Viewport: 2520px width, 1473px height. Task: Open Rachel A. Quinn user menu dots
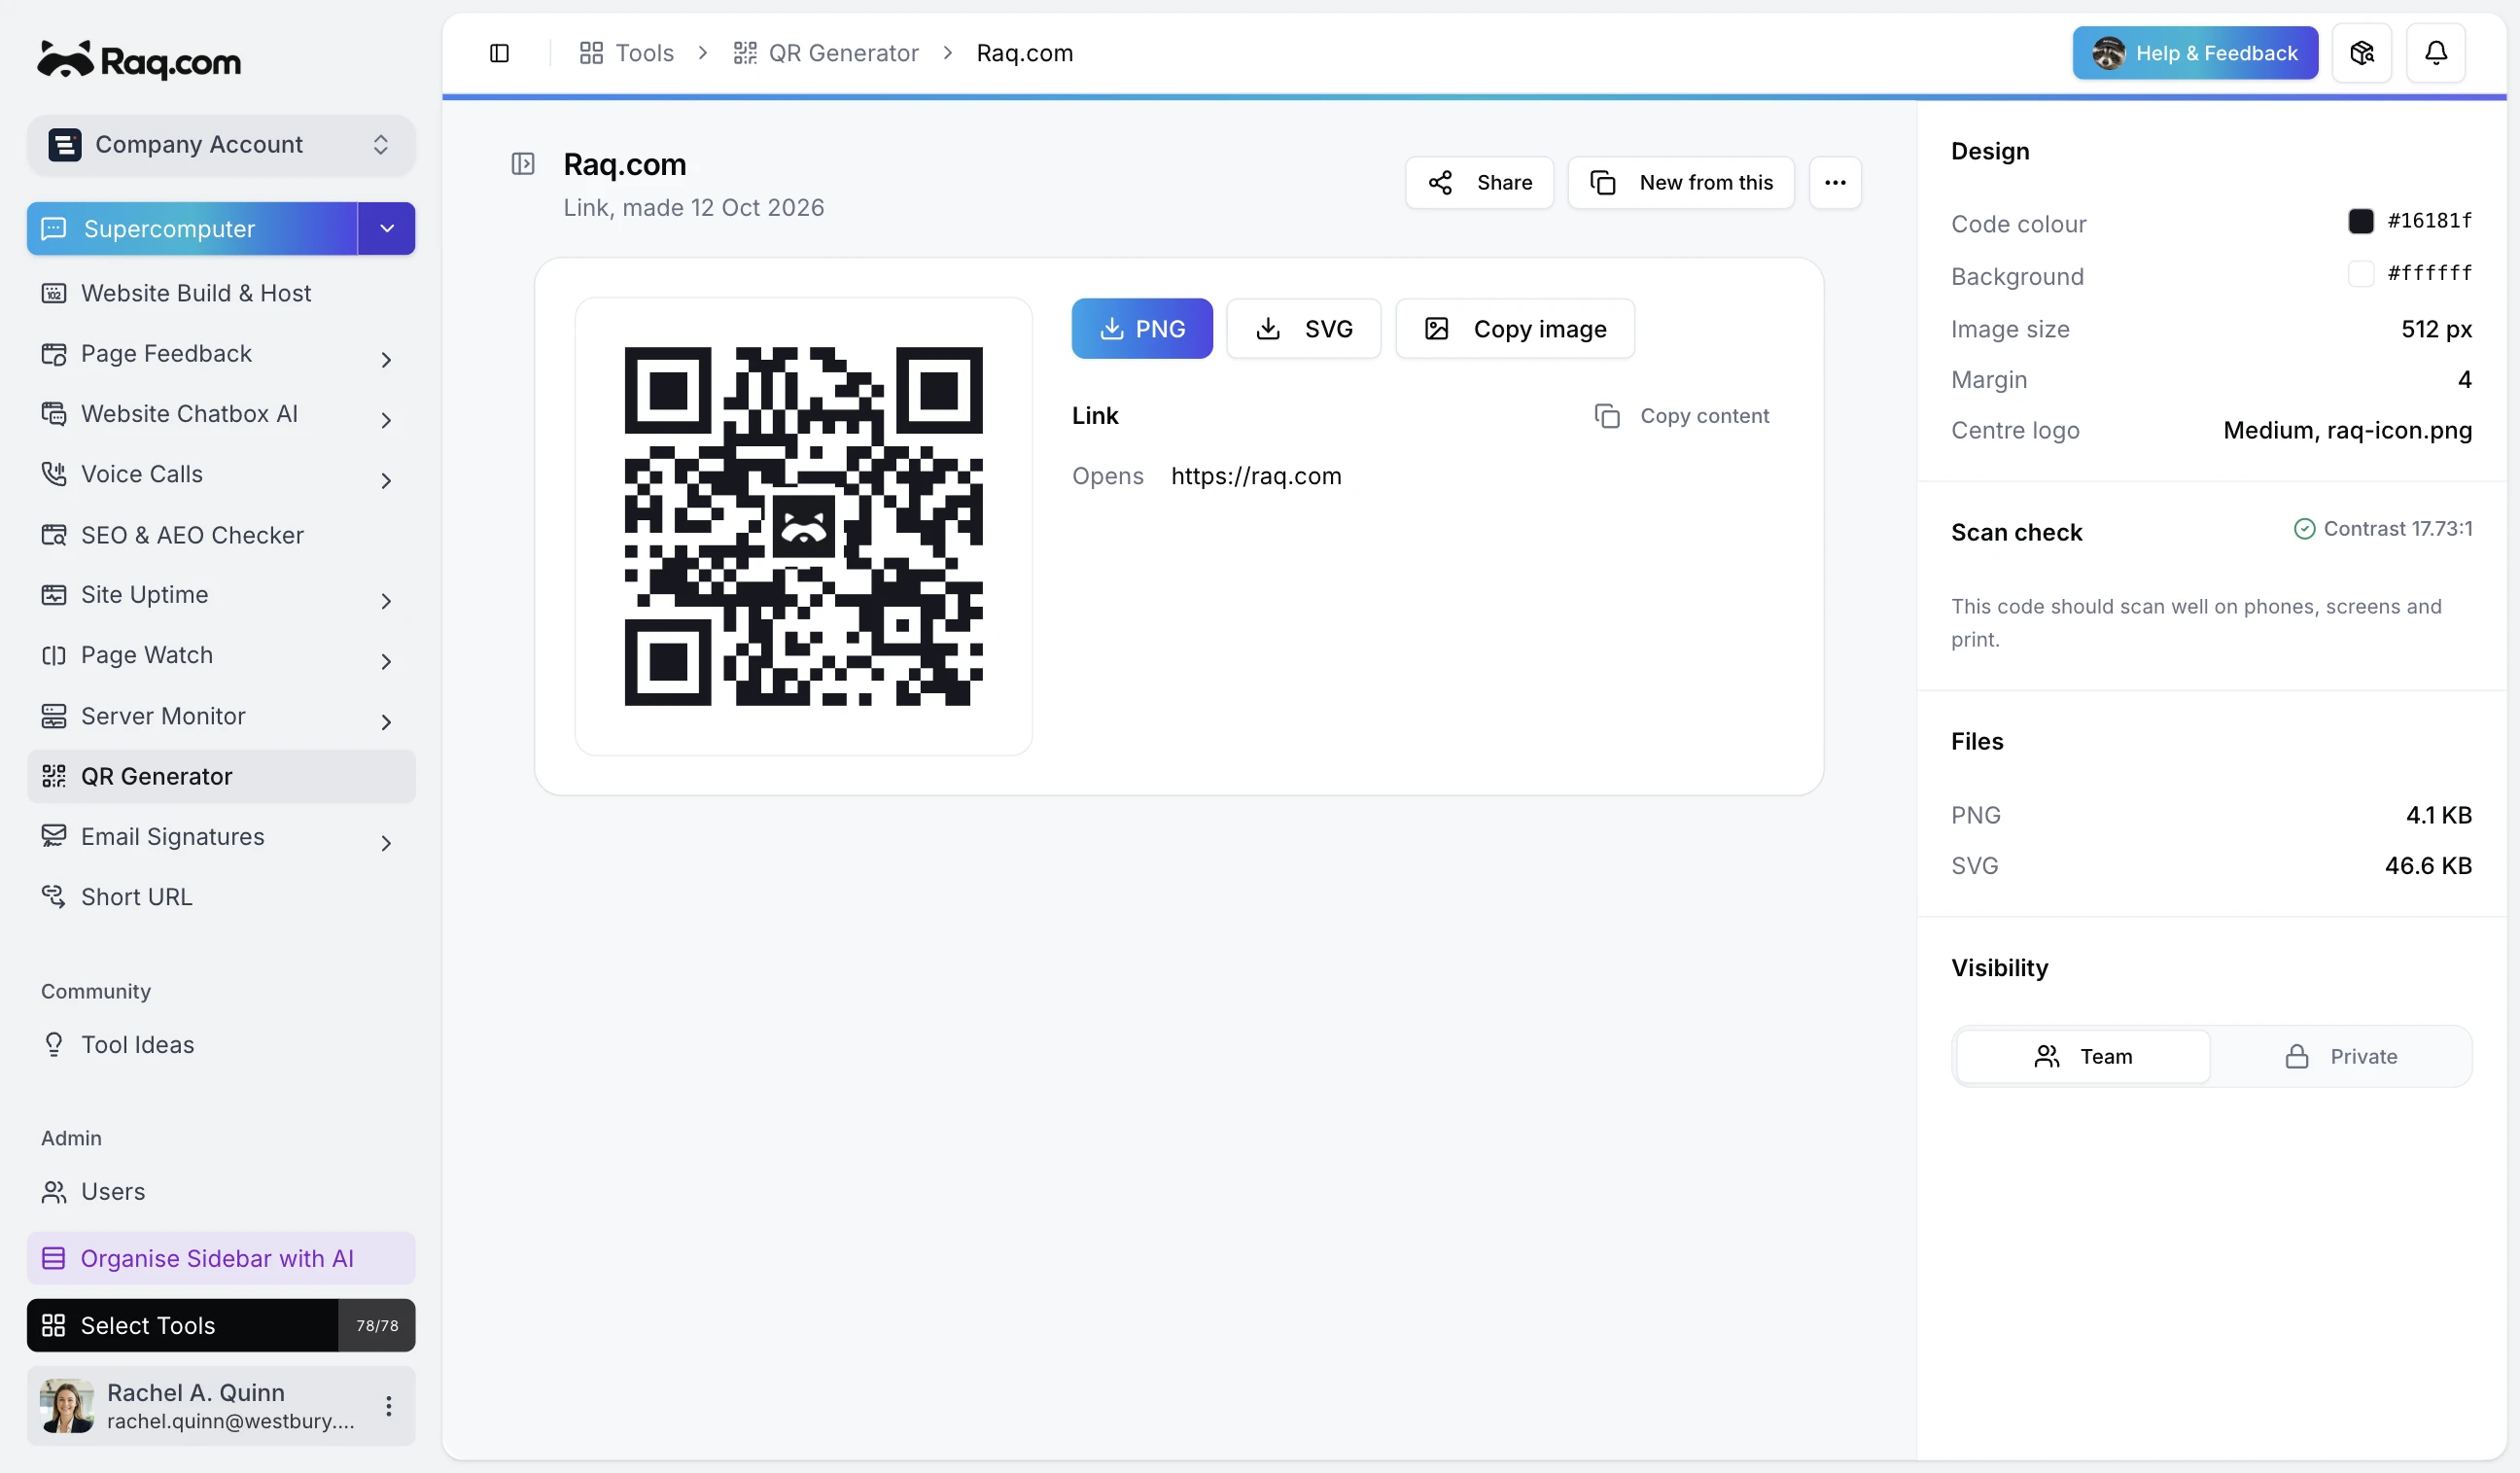tap(388, 1406)
